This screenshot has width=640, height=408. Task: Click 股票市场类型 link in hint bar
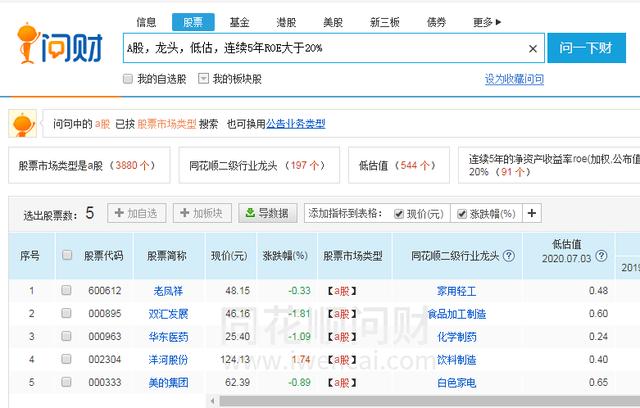click(x=167, y=124)
